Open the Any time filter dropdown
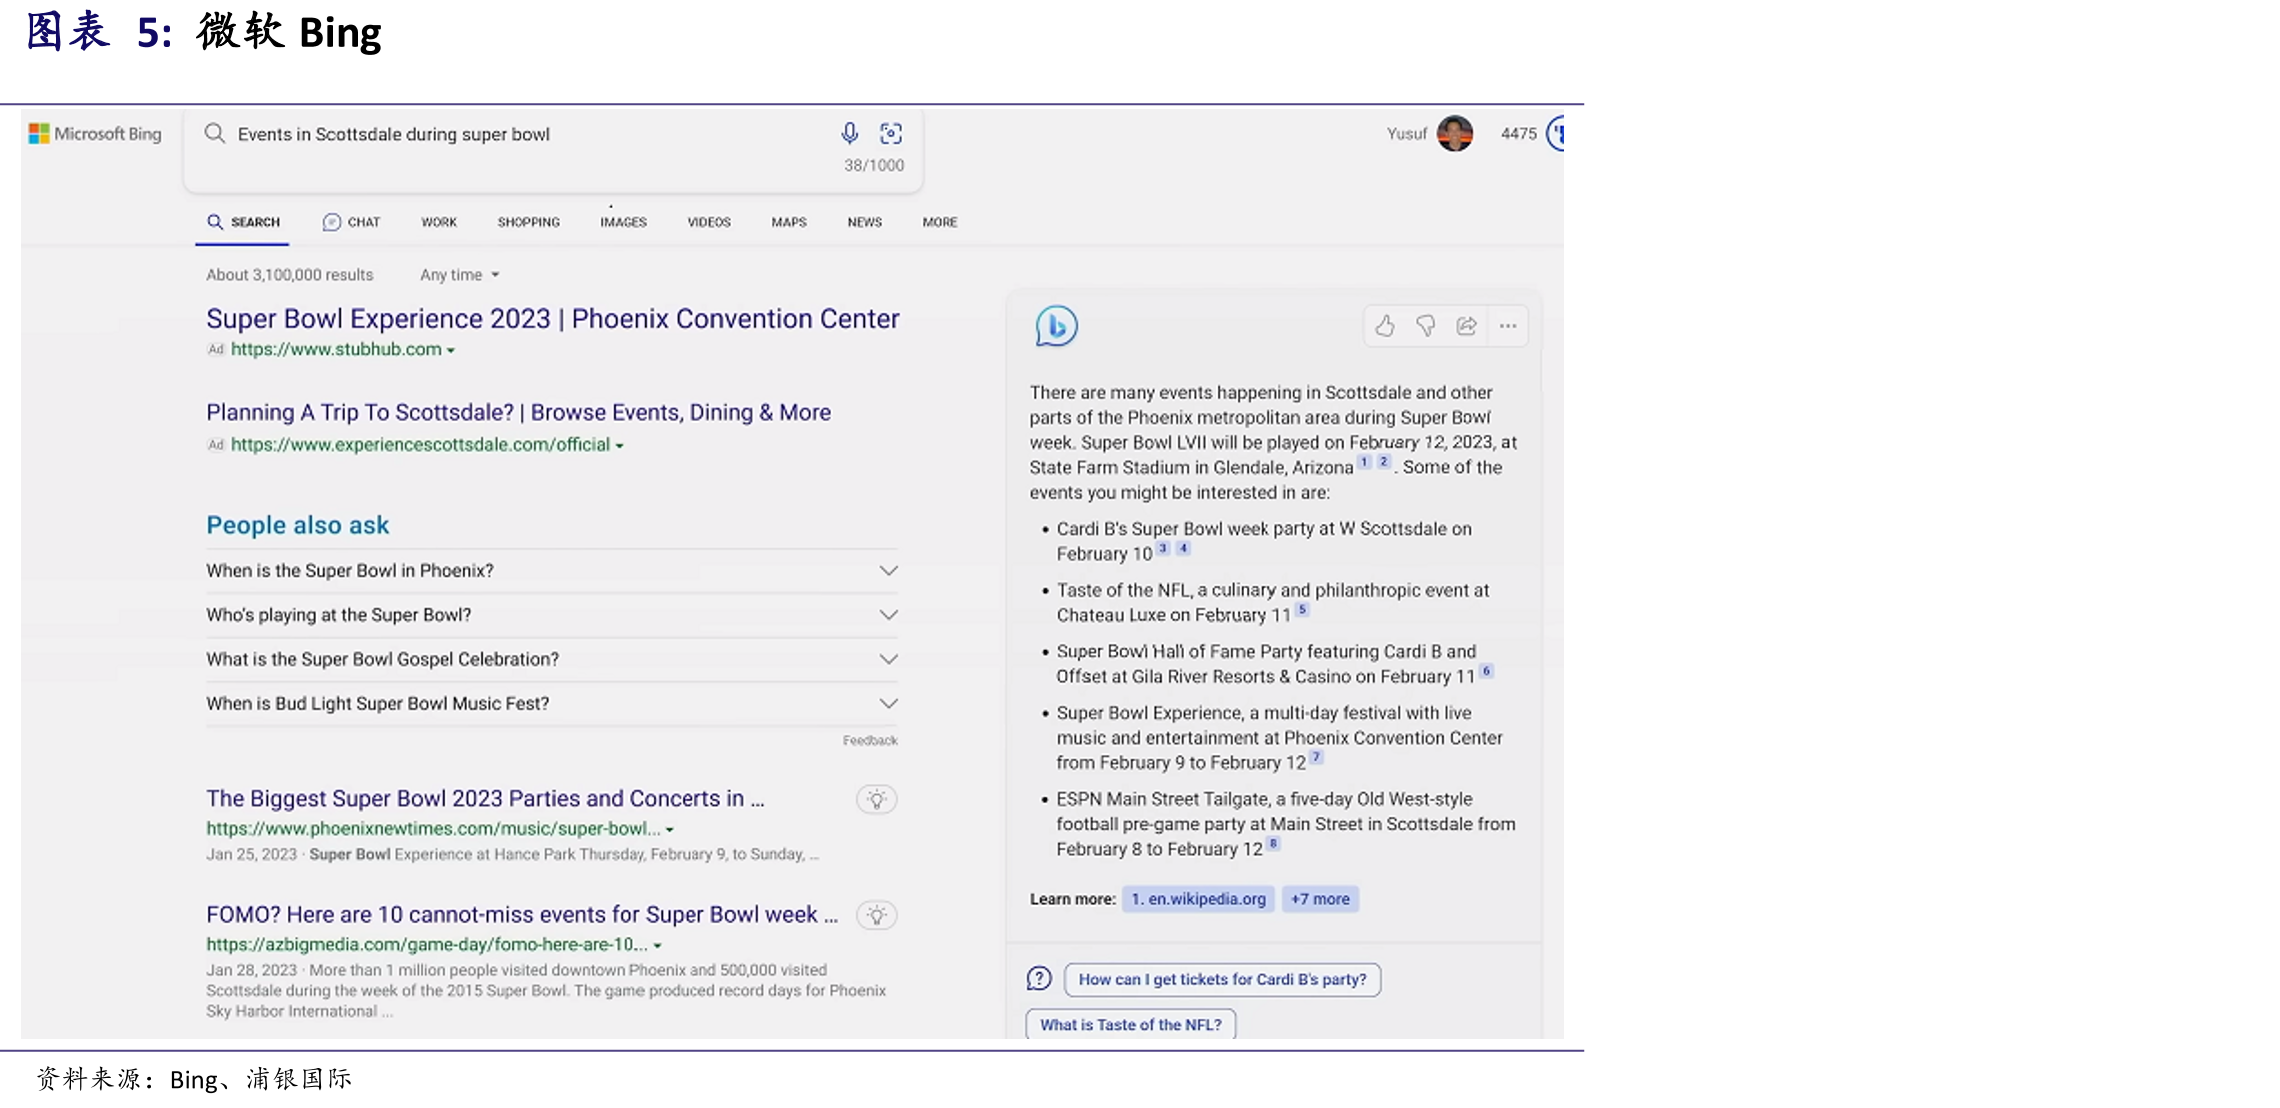 point(460,275)
